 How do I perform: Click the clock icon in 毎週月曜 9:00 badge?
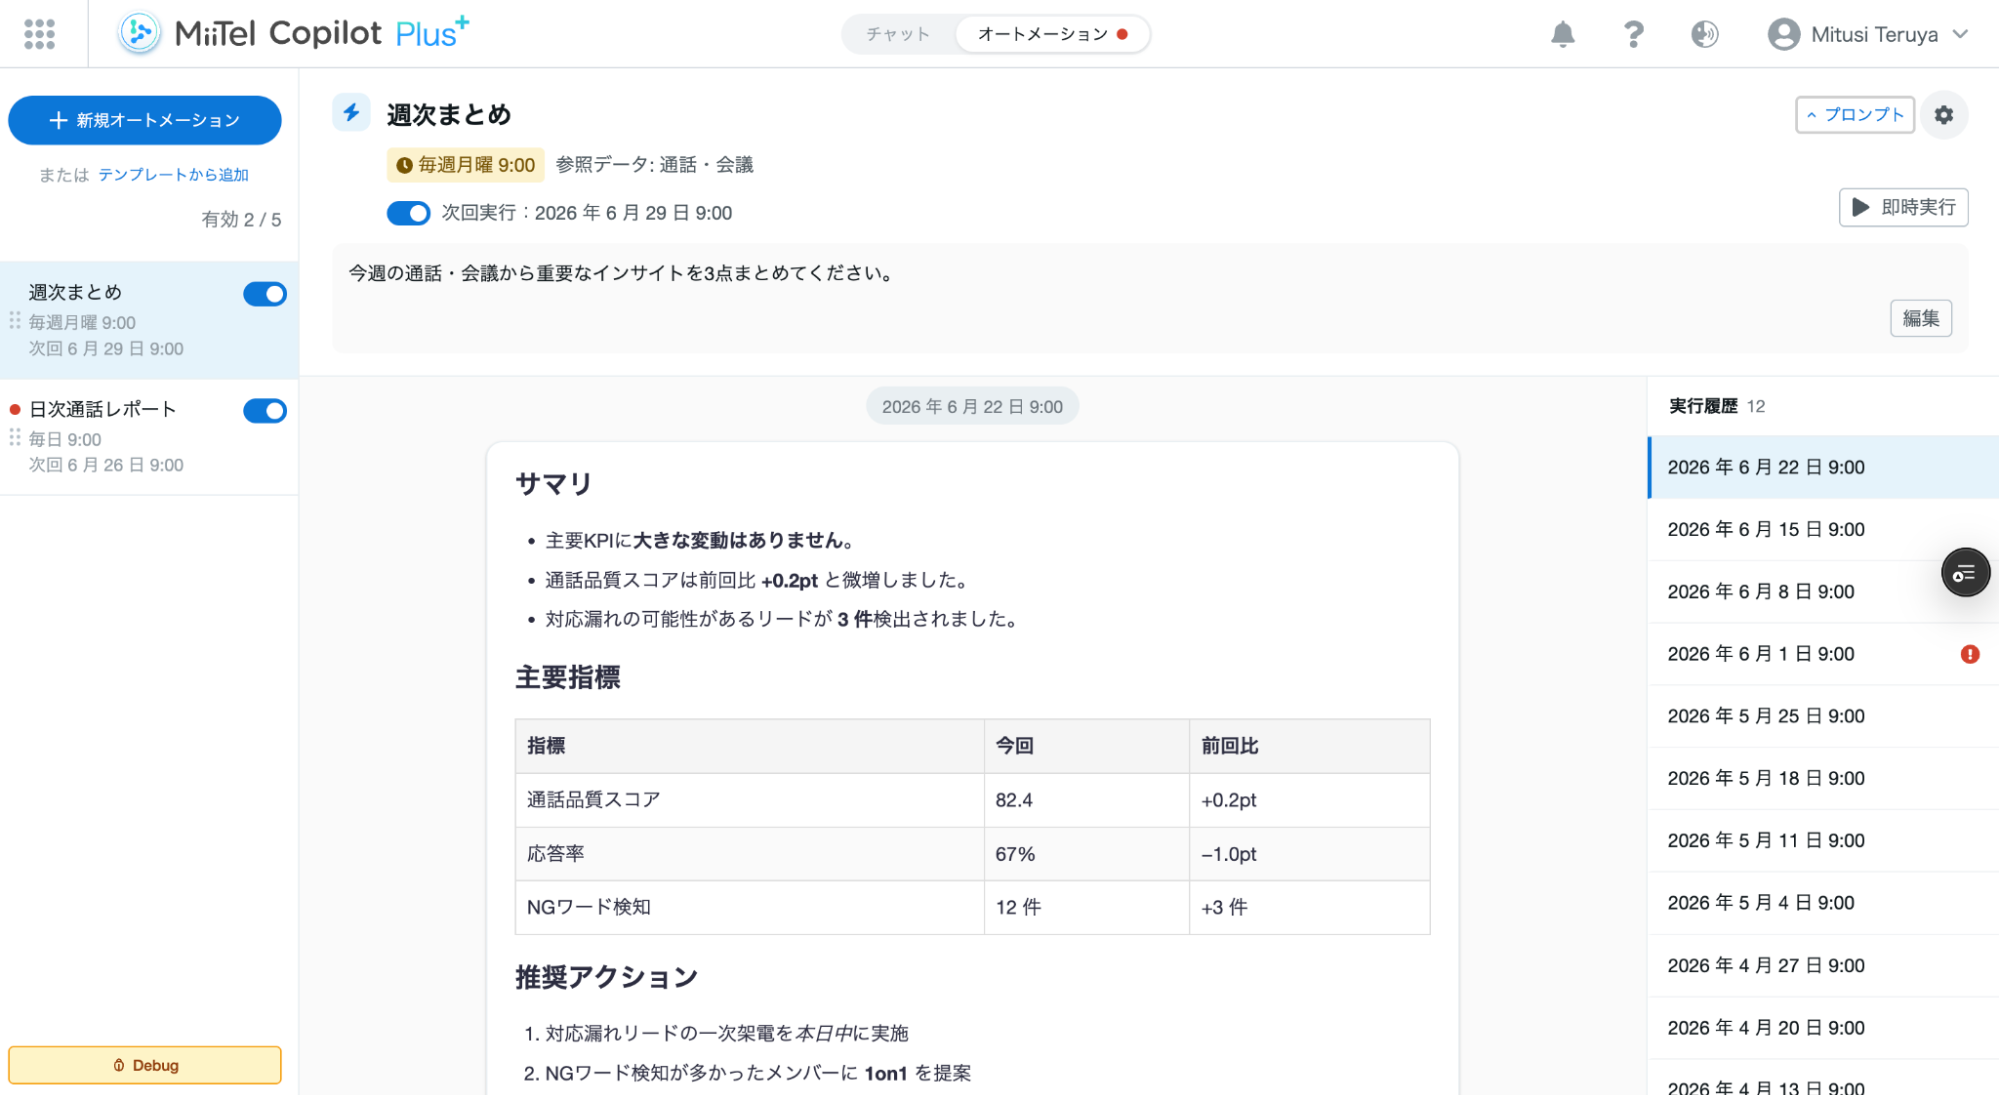(x=404, y=165)
